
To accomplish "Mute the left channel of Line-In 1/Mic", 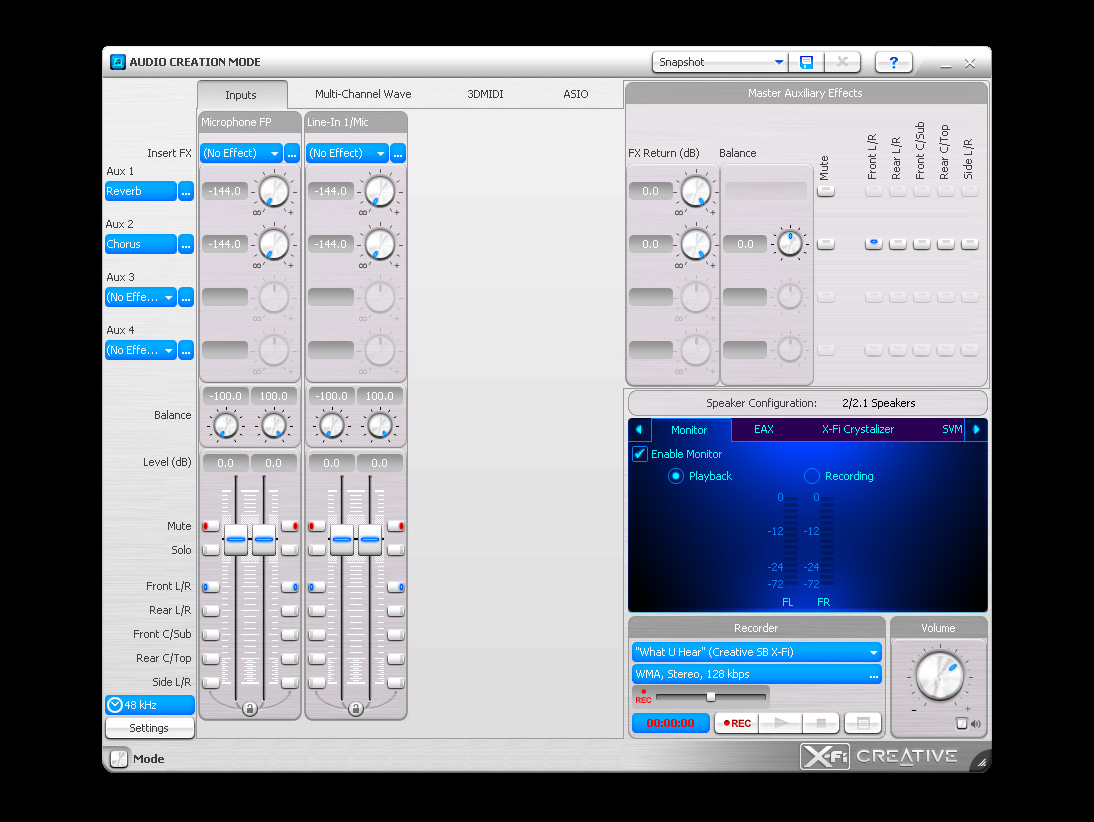I will click(x=316, y=525).
